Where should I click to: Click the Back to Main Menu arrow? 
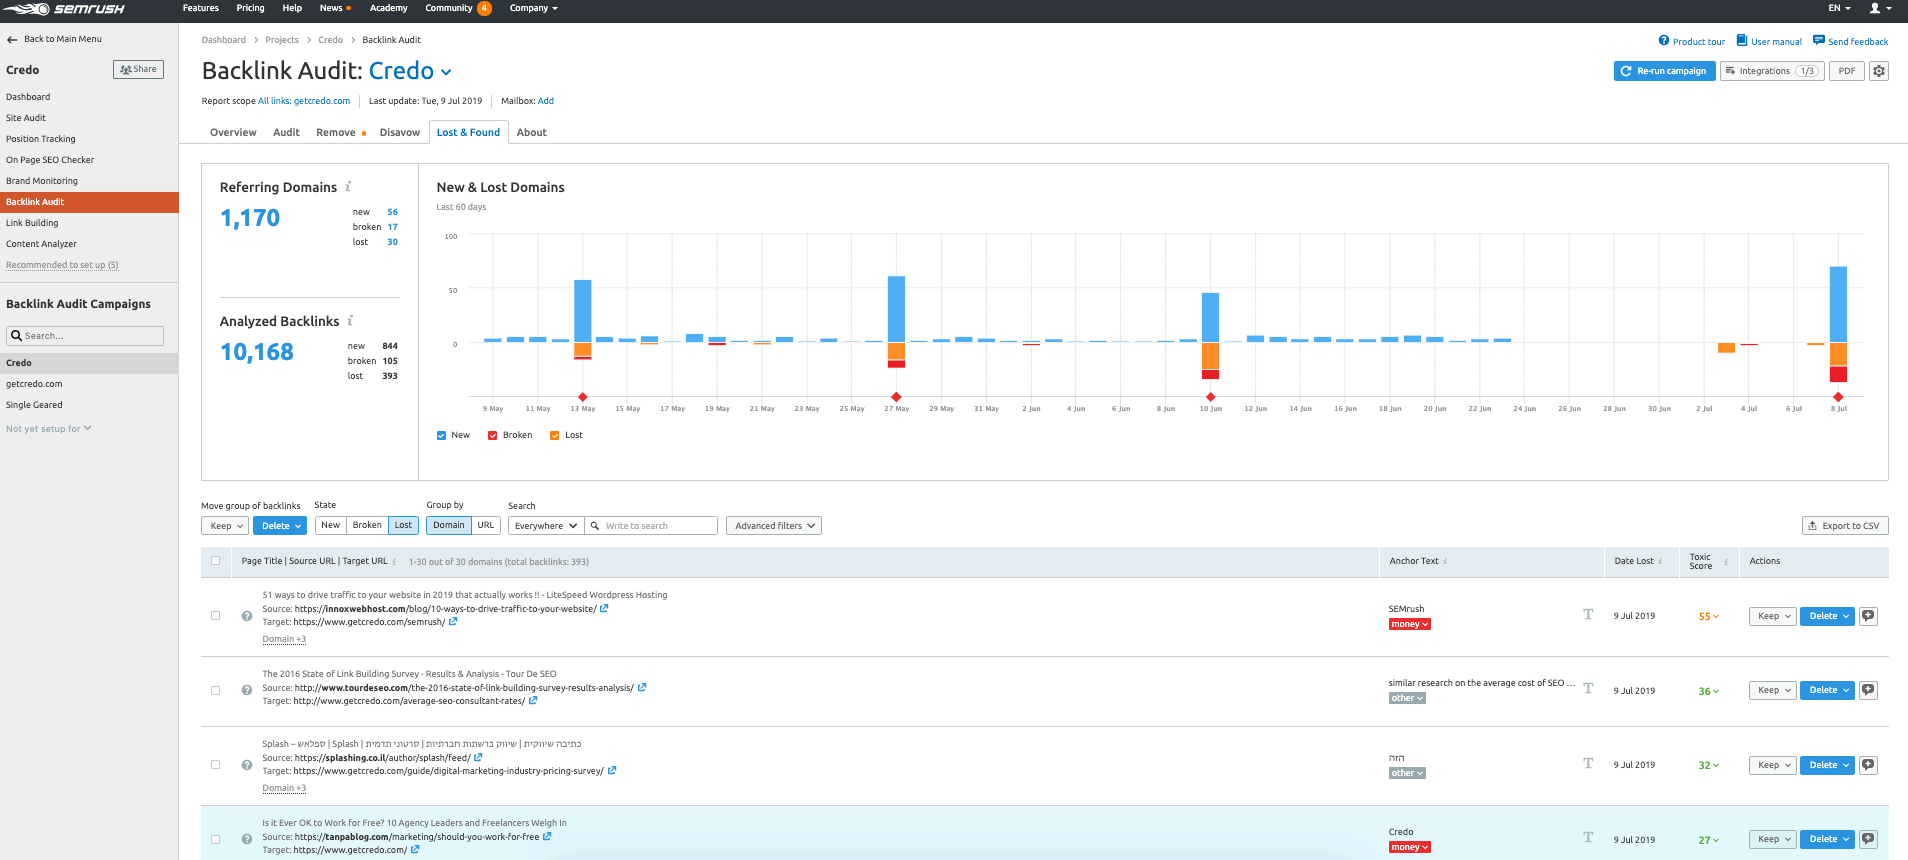click(x=12, y=40)
